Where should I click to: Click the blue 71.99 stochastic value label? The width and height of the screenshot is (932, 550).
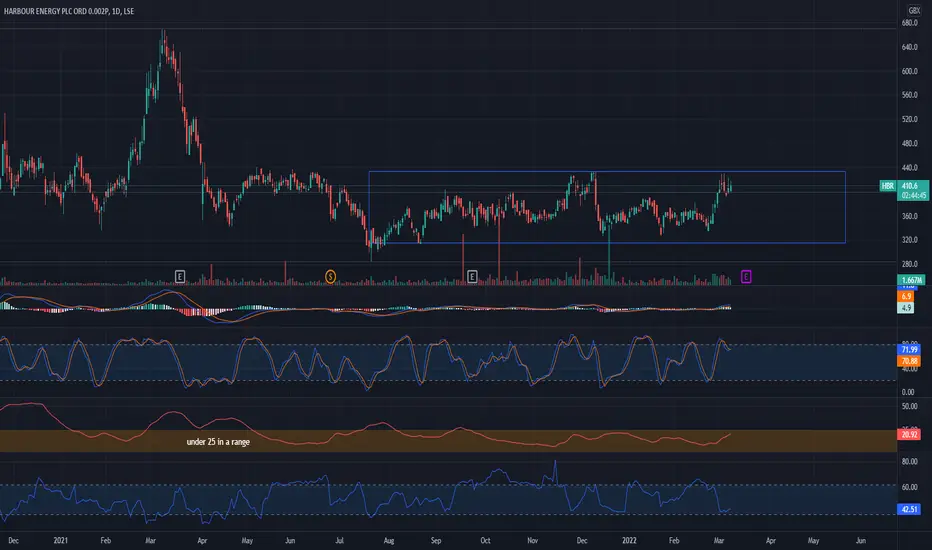(909, 350)
